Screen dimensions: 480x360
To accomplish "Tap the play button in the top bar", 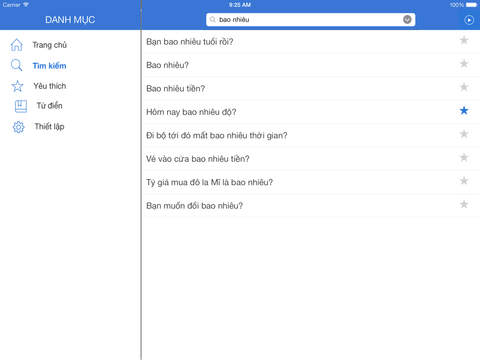I will (x=469, y=20).
